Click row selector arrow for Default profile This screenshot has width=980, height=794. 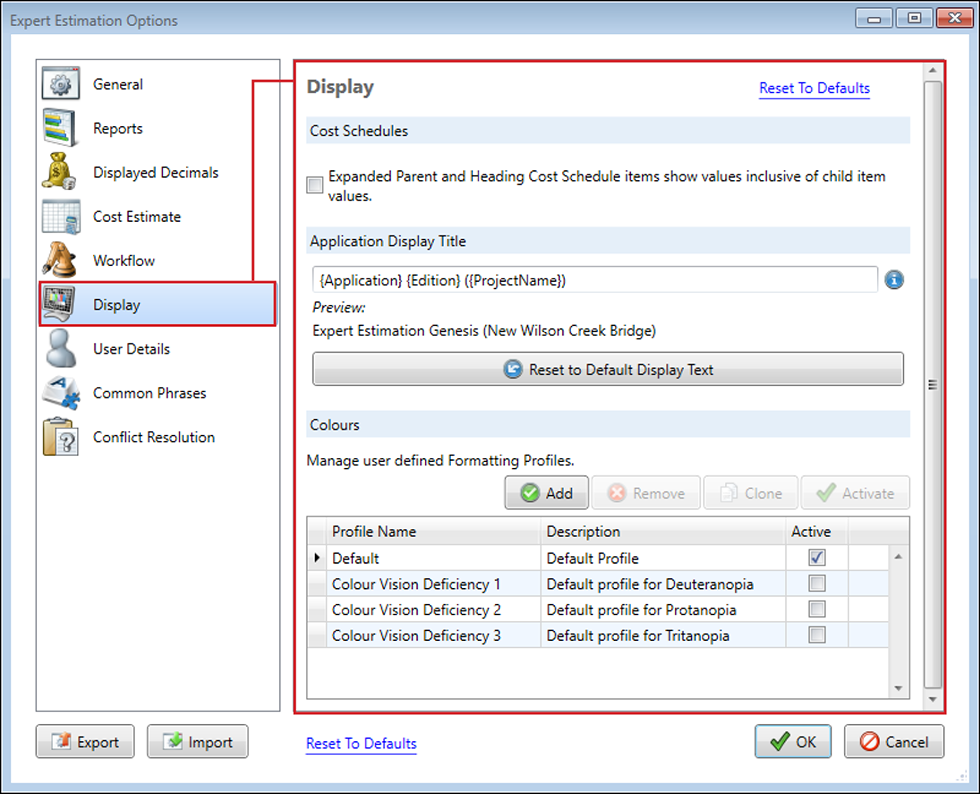pos(318,558)
